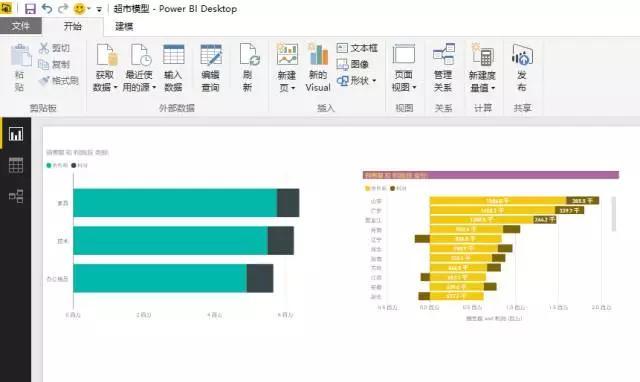Click the 刷新 refresh icon

tap(249, 67)
